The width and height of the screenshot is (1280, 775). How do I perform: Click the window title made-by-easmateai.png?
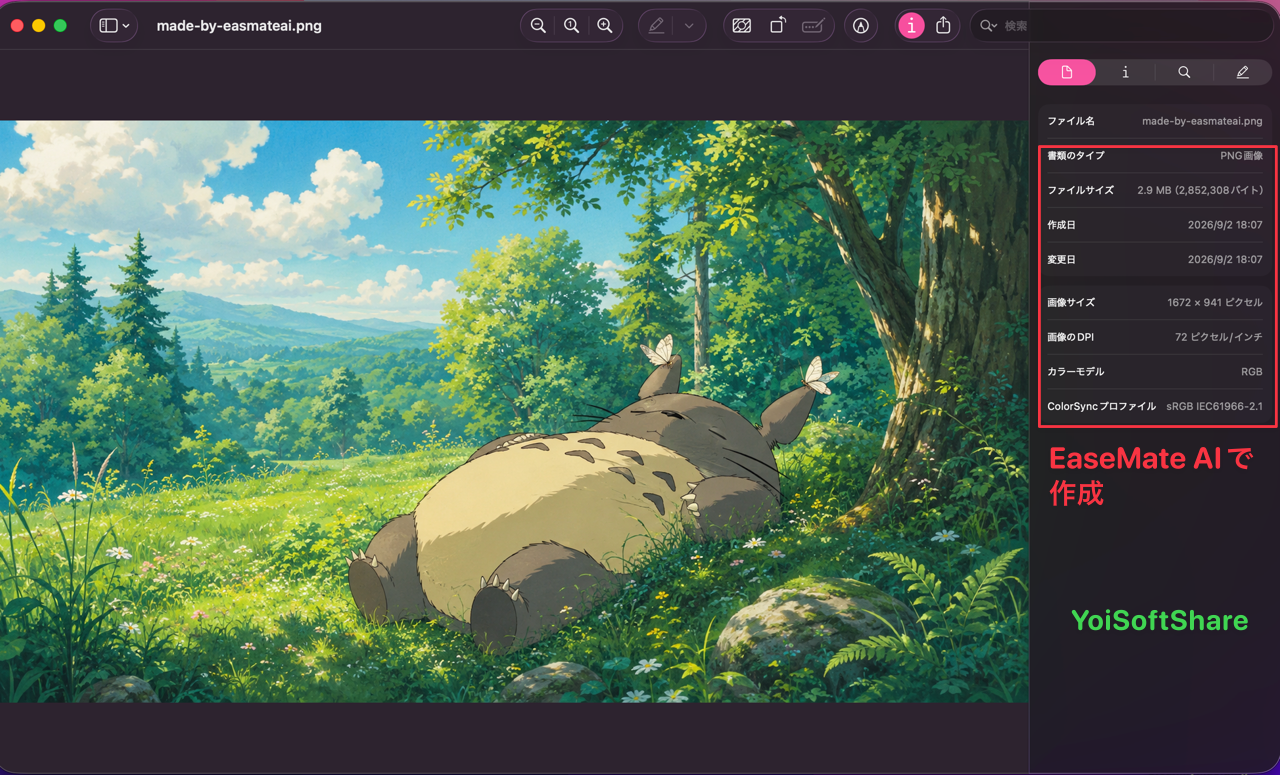(x=239, y=26)
